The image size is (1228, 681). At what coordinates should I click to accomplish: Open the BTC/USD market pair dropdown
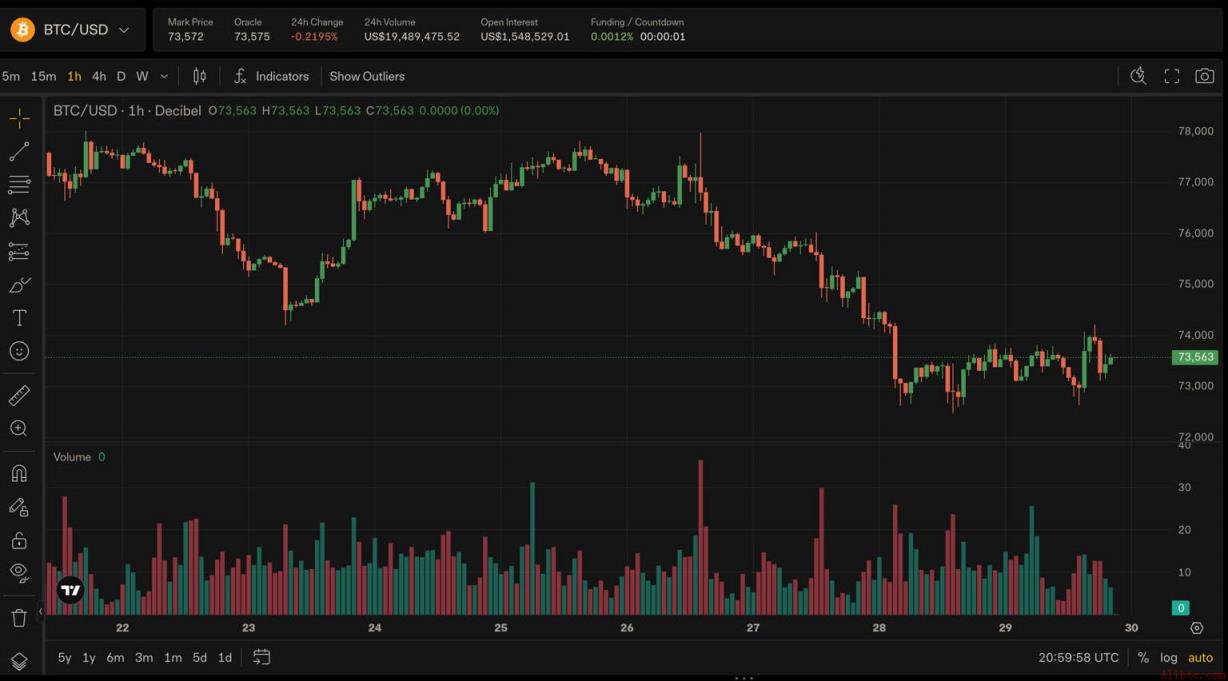(x=72, y=30)
